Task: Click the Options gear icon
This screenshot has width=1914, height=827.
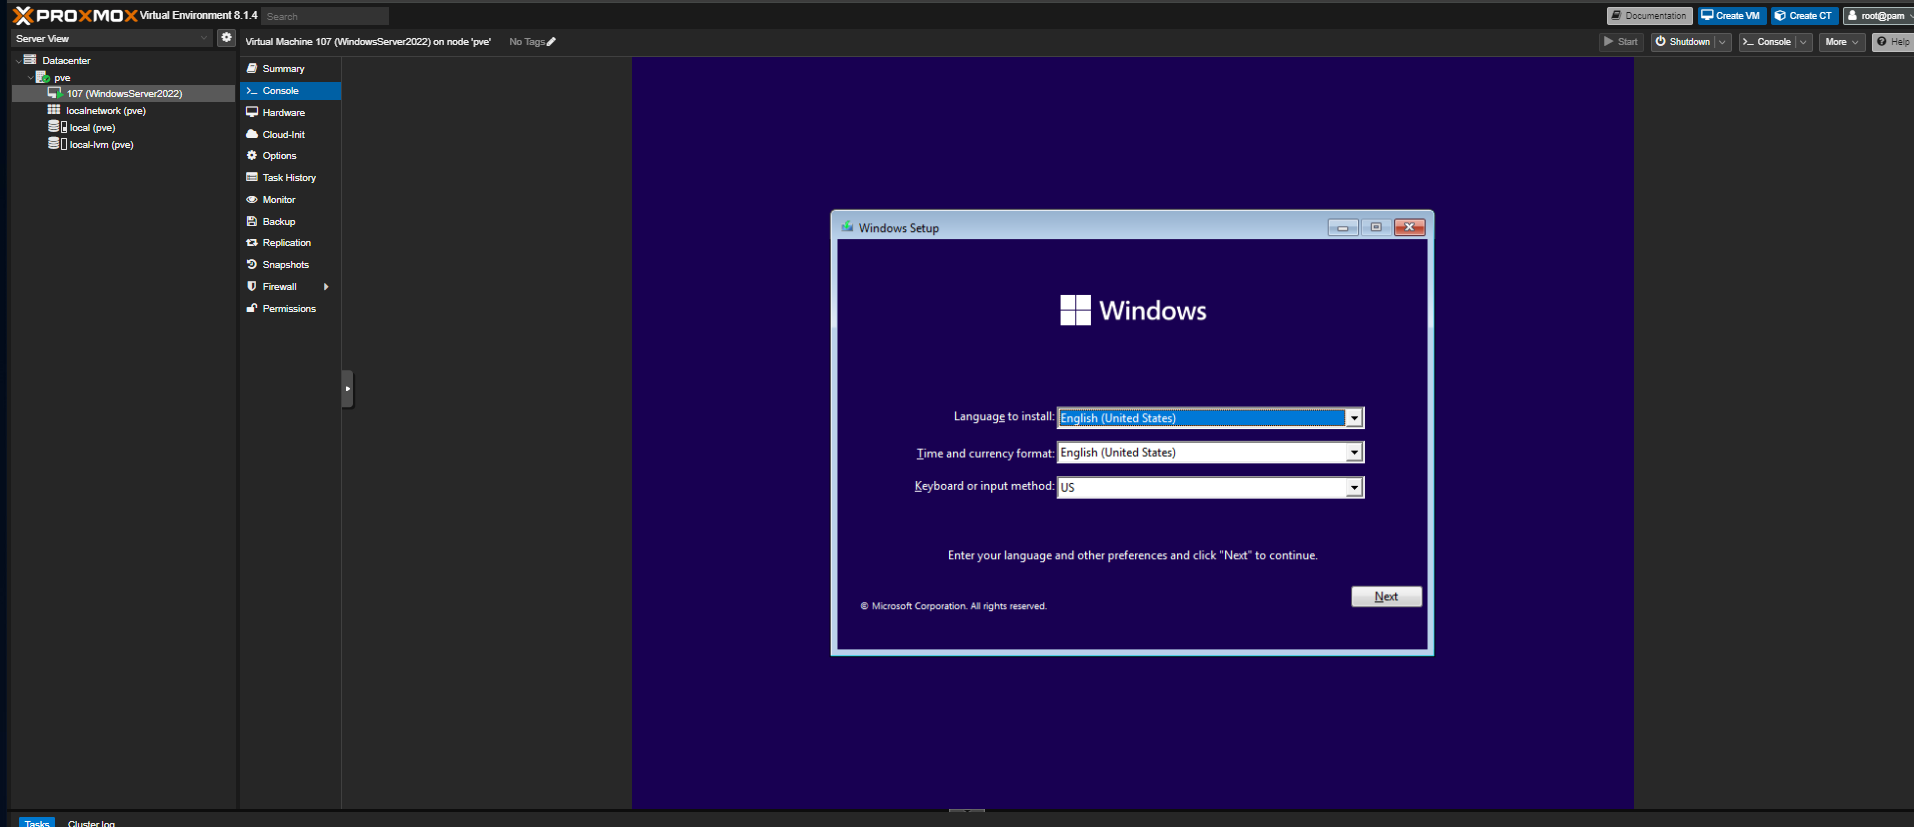Action: click(252, 155)
